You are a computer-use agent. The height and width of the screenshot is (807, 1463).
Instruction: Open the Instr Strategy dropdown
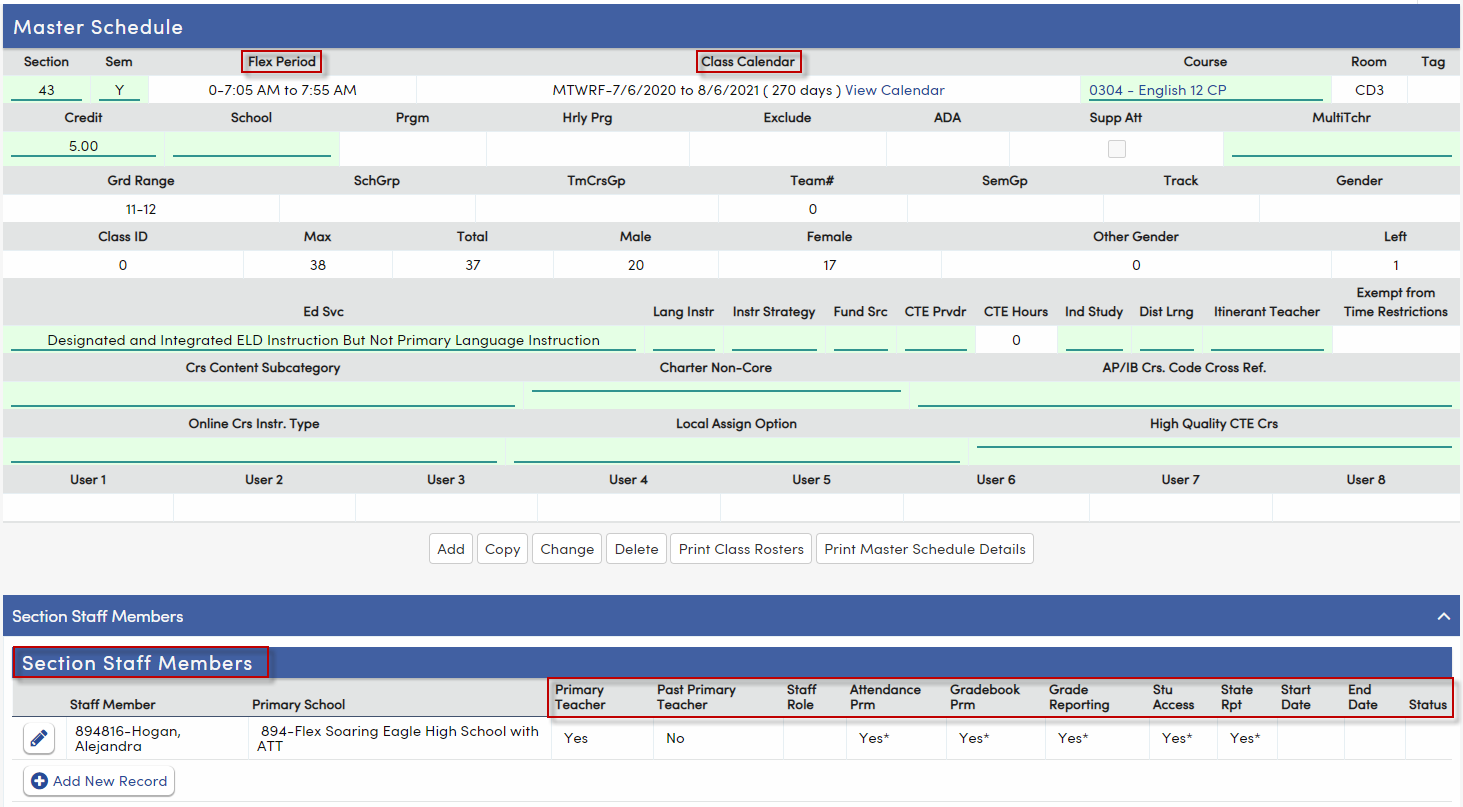[x=774, y=340]
